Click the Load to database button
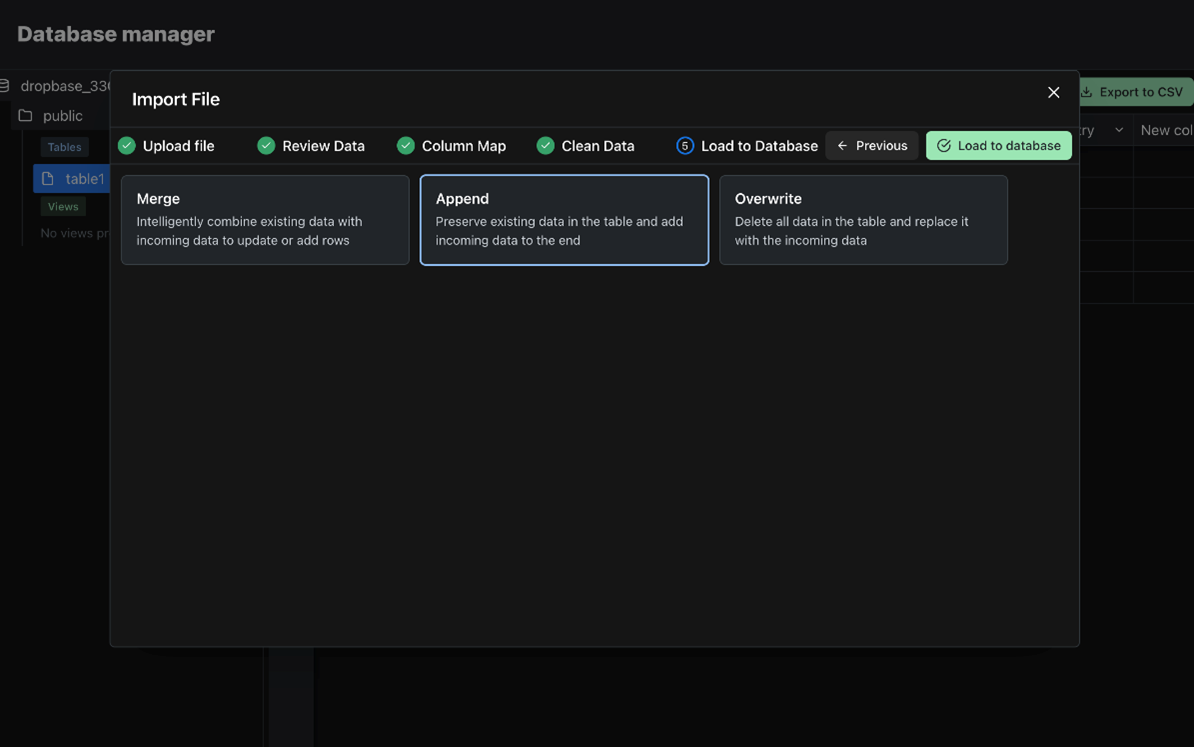Screen dimensions: 1194x747 998,146
